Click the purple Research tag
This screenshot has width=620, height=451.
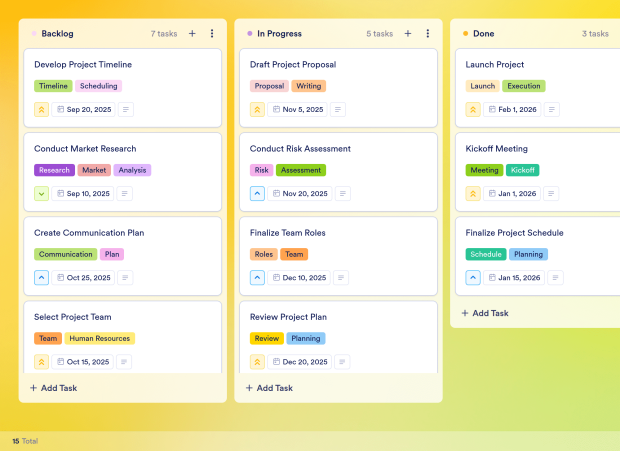(x=54, y=170)
